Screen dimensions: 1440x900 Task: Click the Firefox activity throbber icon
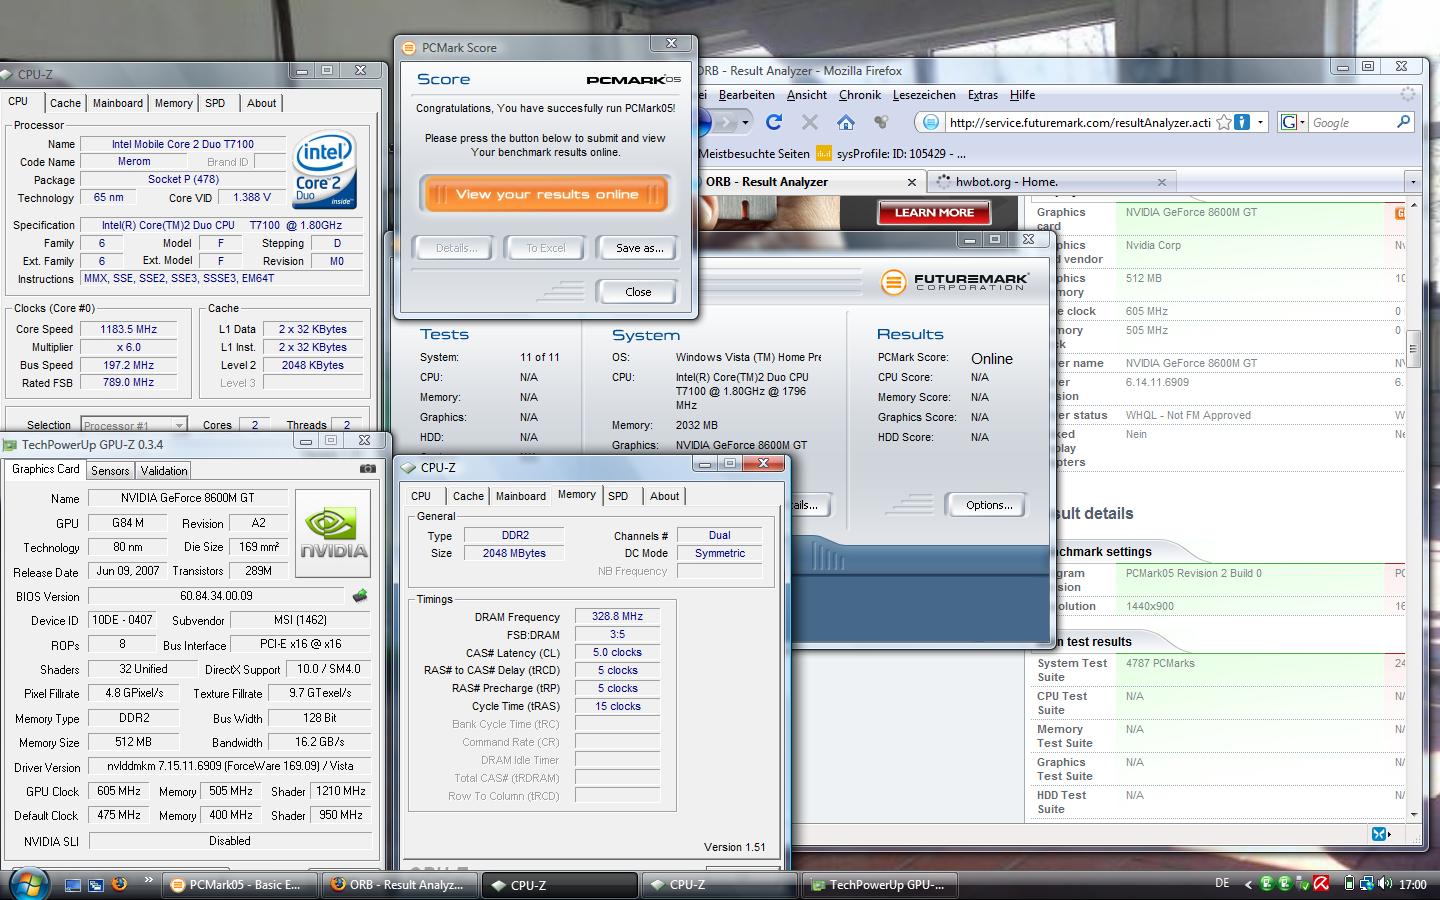(1408, 94)
